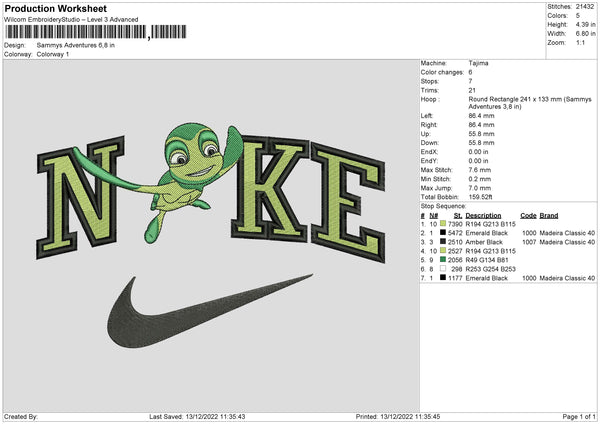Screen dimensions: 600x424
Task: Click the 'Created By:' footer label
Action: click(21, 417)
